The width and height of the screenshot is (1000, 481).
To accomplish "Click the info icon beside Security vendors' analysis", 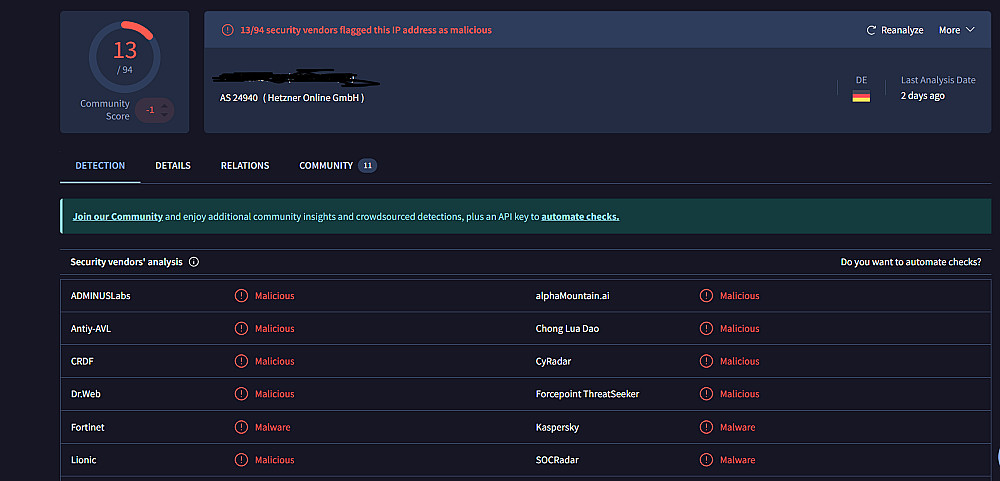I will [x=194, y=262].
